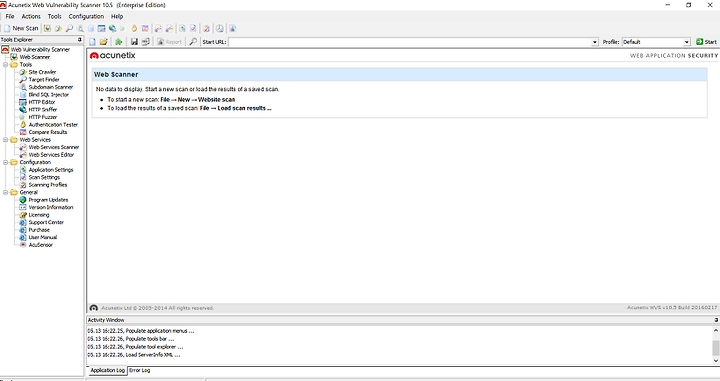Open Scan Settings toolbar icon

pyautogui.click(x=193, y=28)
